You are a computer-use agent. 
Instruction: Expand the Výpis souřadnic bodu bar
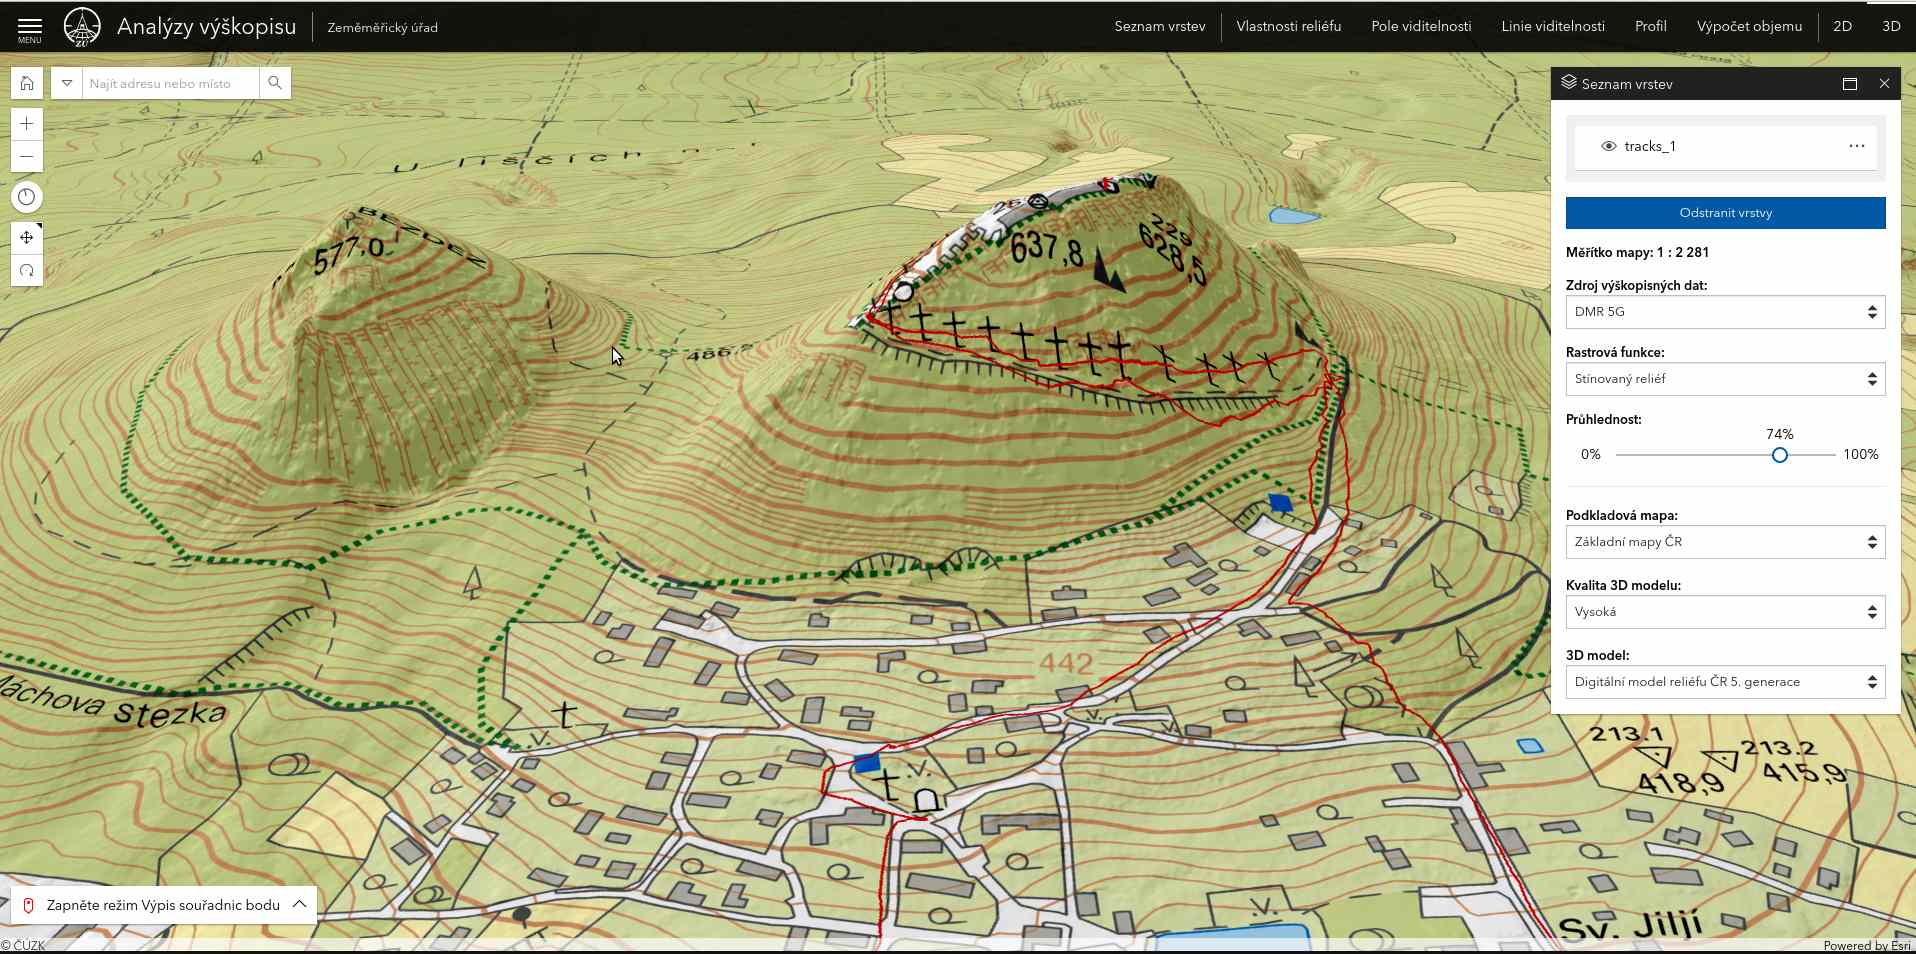click(299, 904)
